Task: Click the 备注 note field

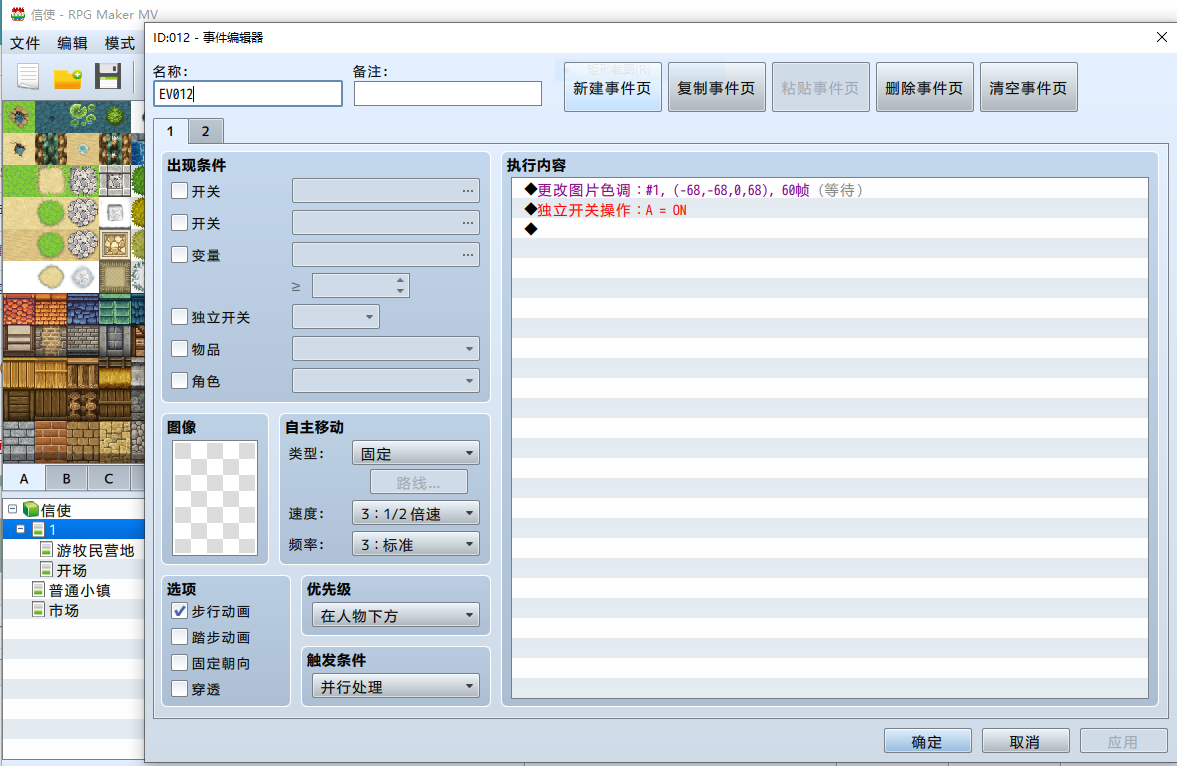Action: pyautogui.click(x=447, y=94)
